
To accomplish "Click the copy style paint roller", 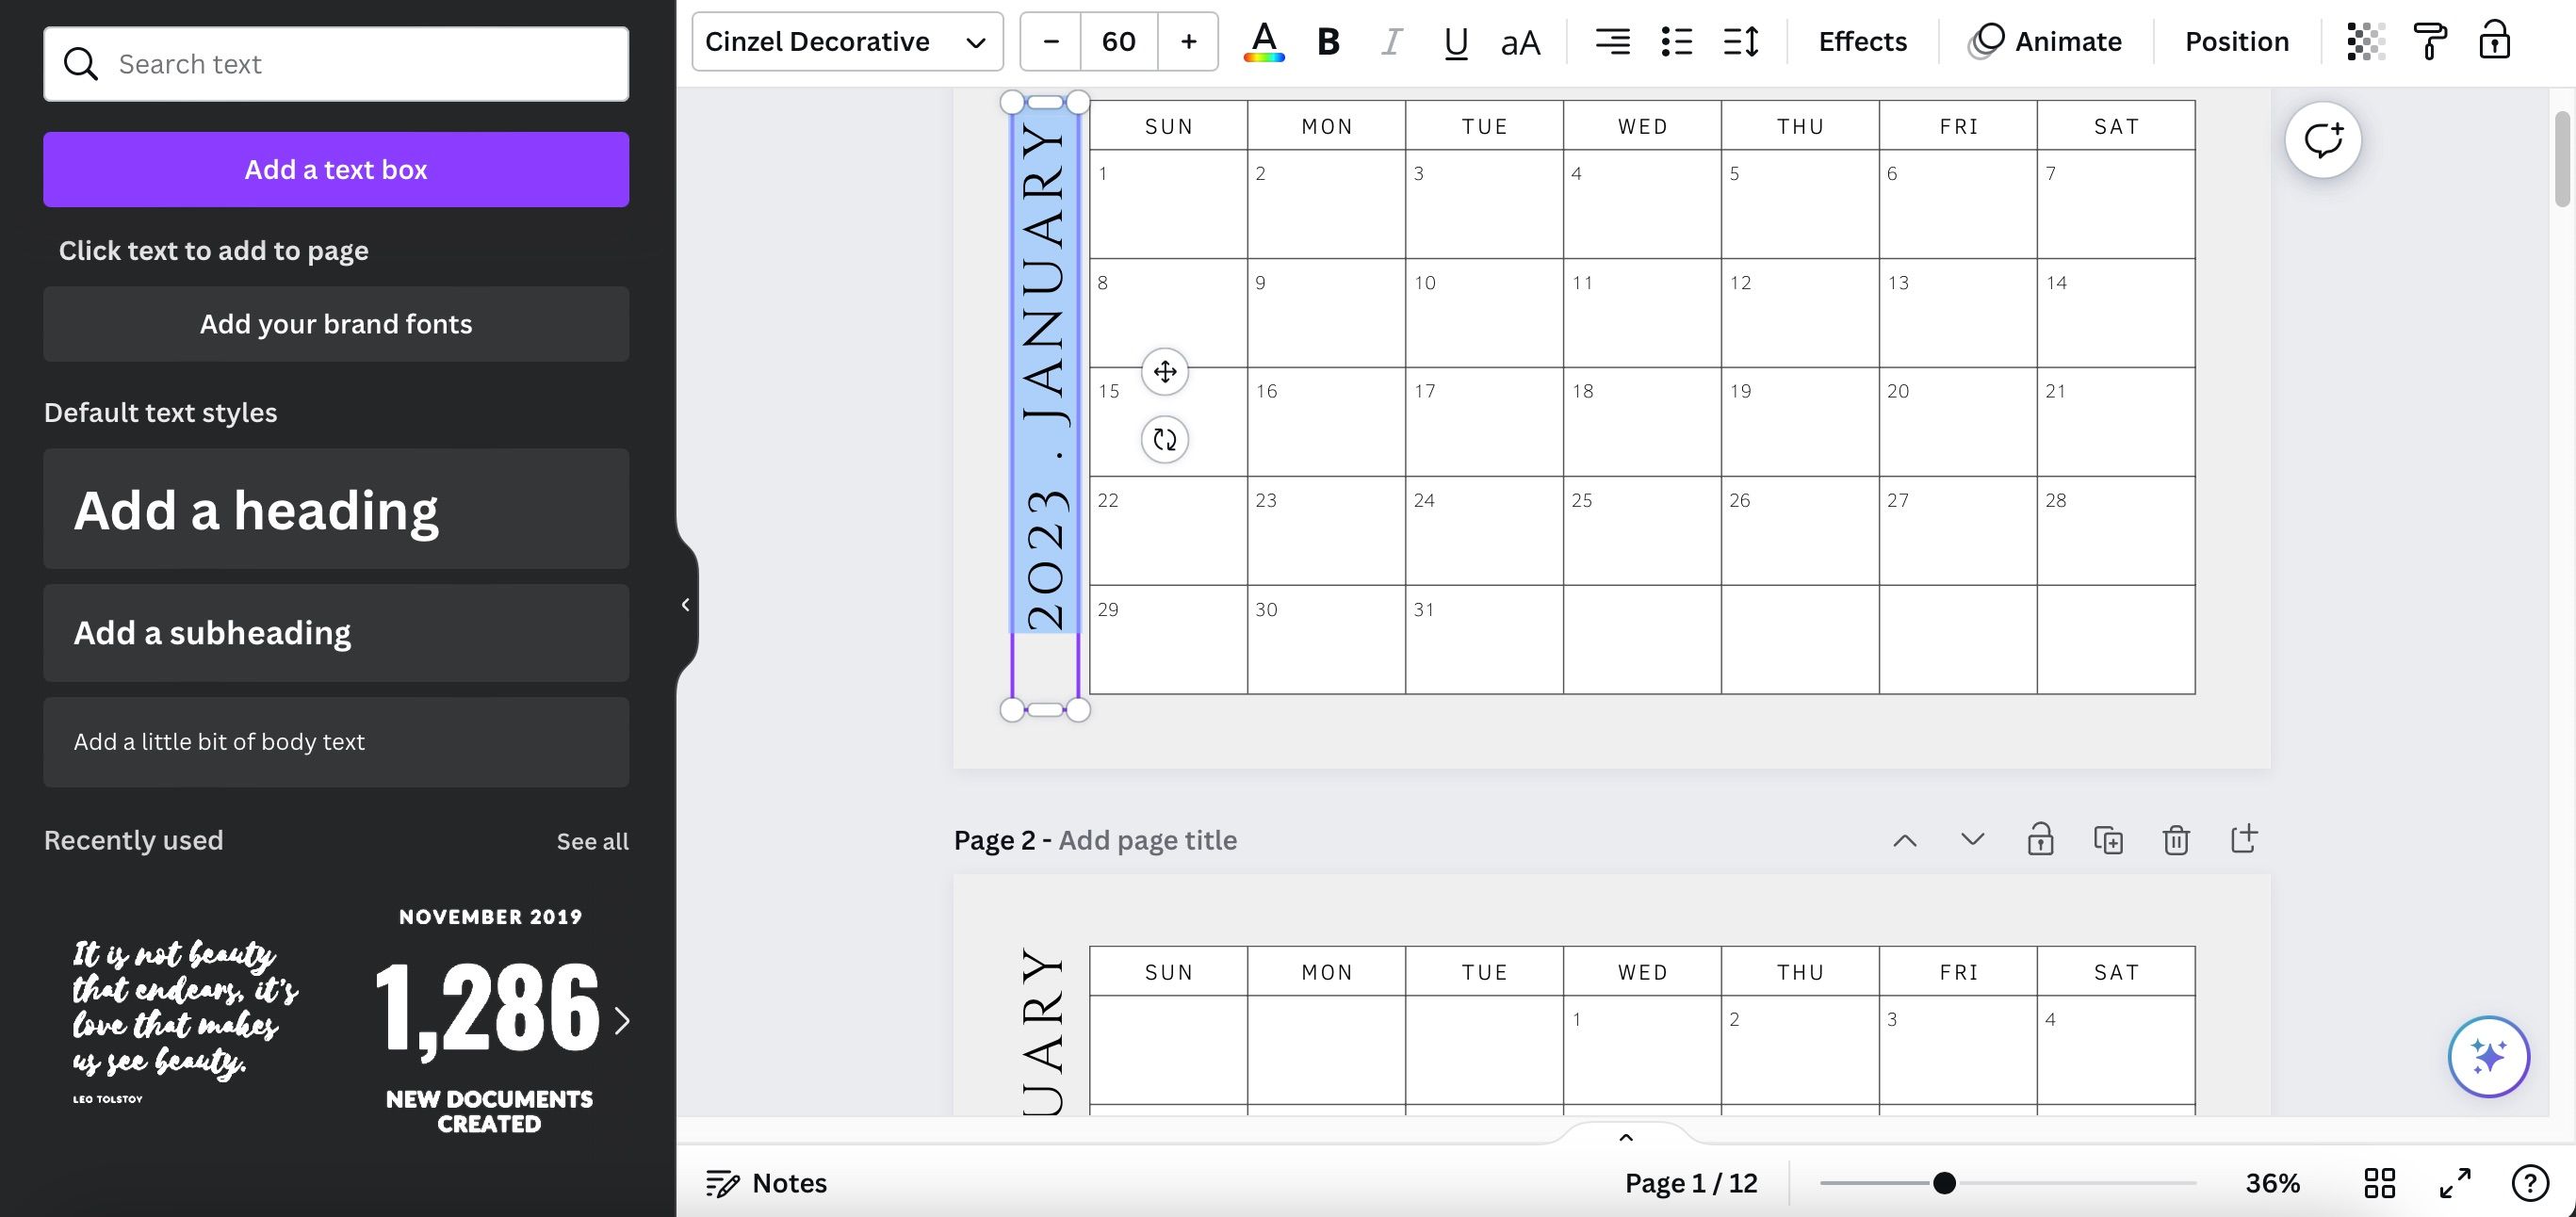I will point(2429,41).
